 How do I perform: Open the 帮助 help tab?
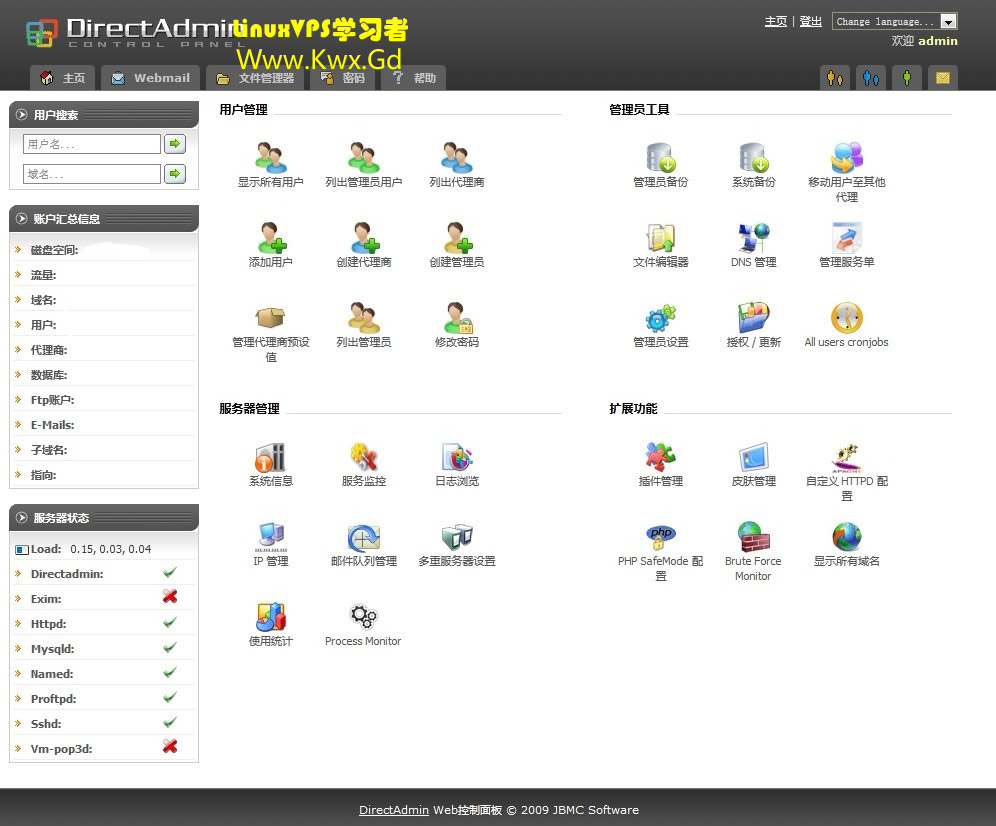click(414, 78)
